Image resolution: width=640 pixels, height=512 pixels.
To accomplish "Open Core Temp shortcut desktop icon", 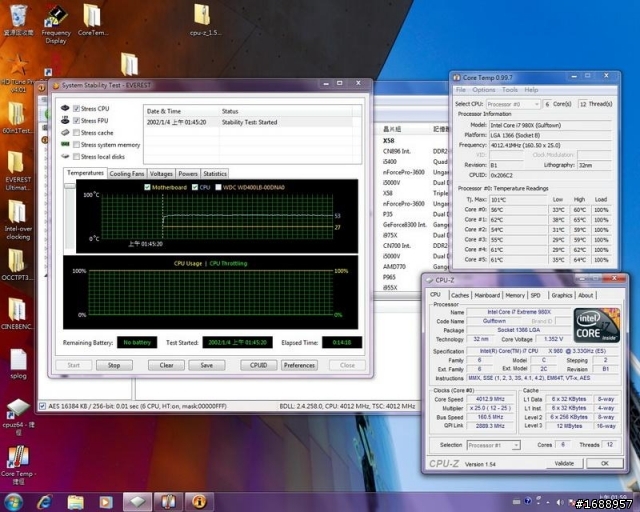I will click(x=18, y=465).
